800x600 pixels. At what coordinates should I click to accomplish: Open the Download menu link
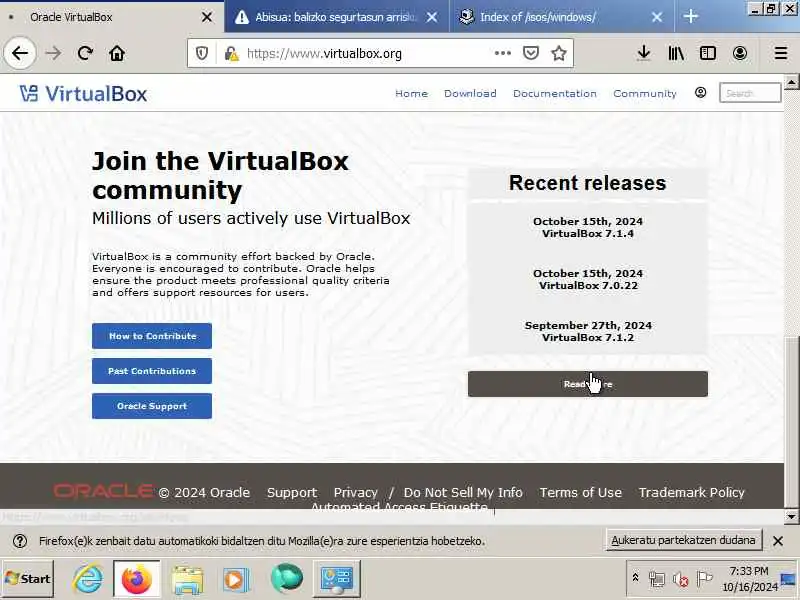click(470, 93)
